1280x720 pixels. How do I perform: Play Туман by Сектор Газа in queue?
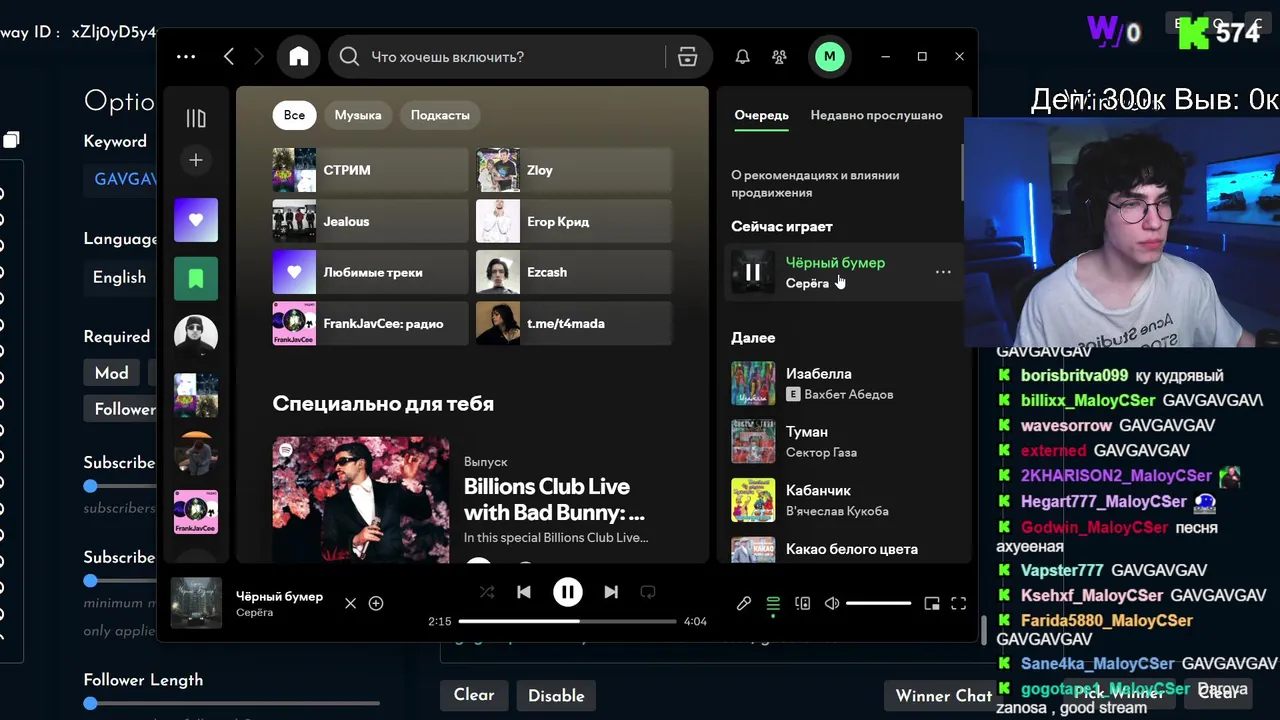(844, 441)
